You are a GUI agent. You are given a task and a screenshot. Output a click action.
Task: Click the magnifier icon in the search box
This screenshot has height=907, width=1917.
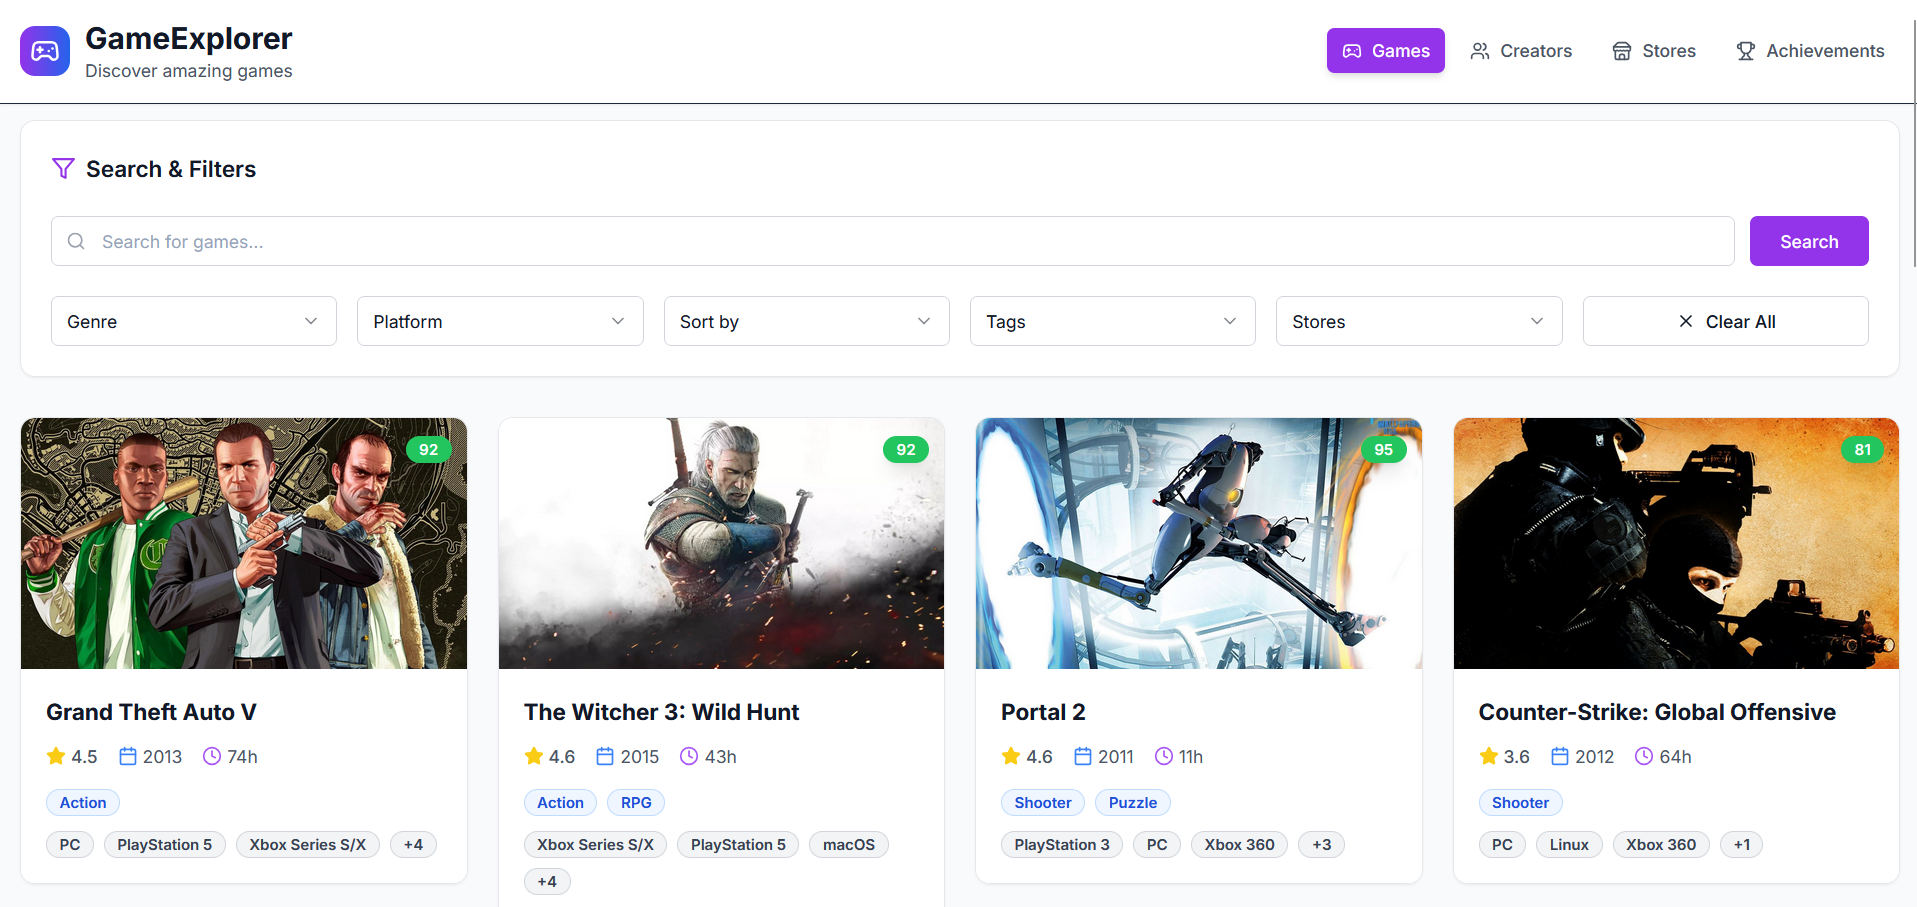click(x=76, y=241)
